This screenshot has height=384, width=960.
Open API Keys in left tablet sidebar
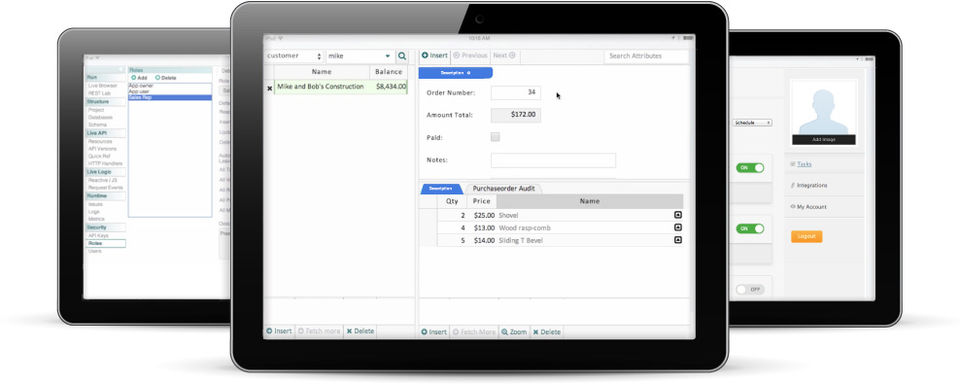tap(98, 235)
